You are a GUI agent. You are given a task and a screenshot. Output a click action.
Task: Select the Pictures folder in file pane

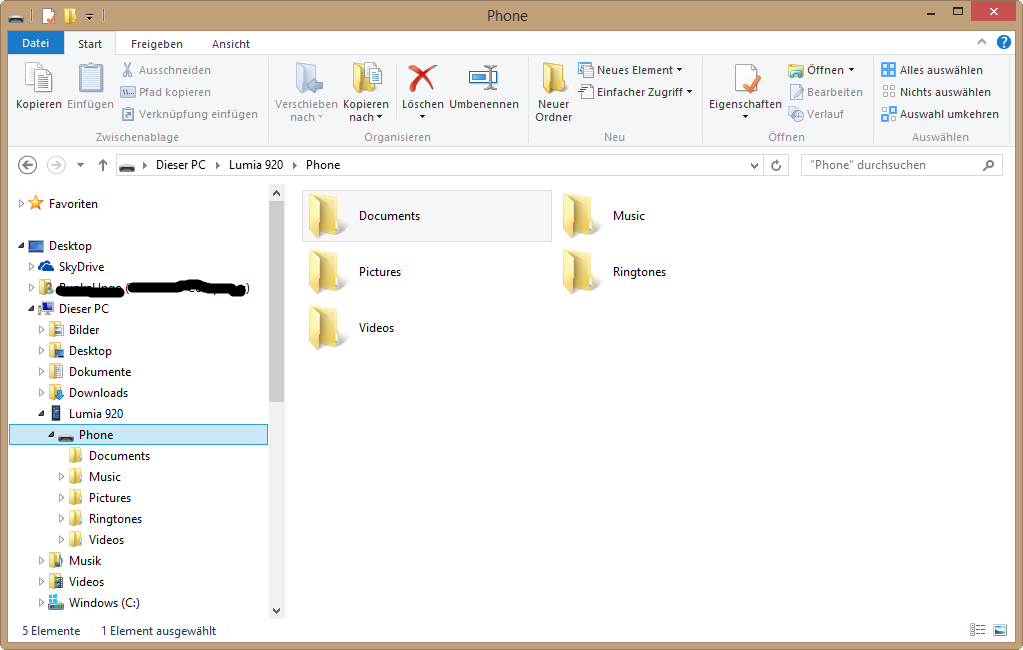(356, 272)
